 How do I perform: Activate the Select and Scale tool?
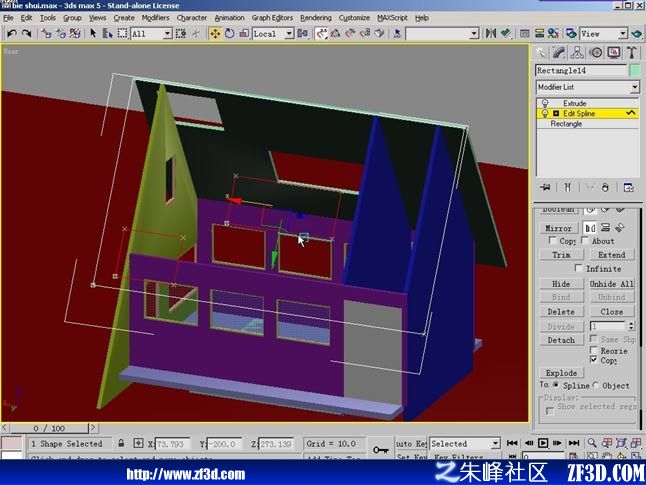[x=244, y=33]
